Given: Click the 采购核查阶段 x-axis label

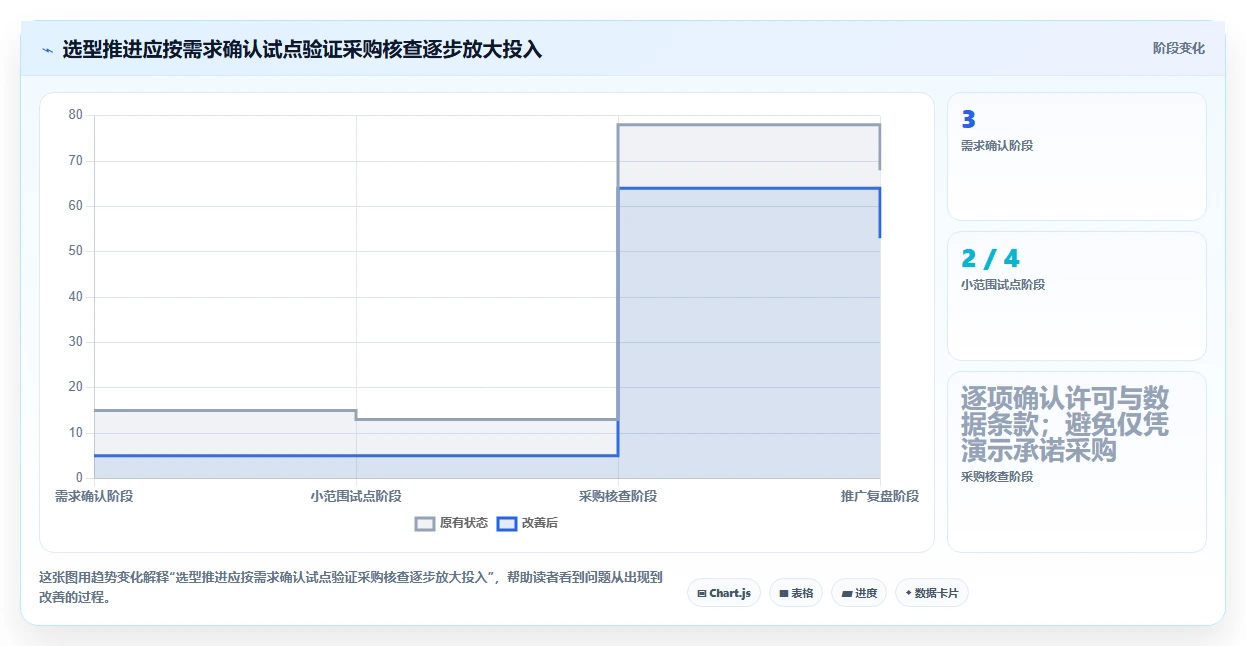Looking at the screenshot, I should 618,496.
